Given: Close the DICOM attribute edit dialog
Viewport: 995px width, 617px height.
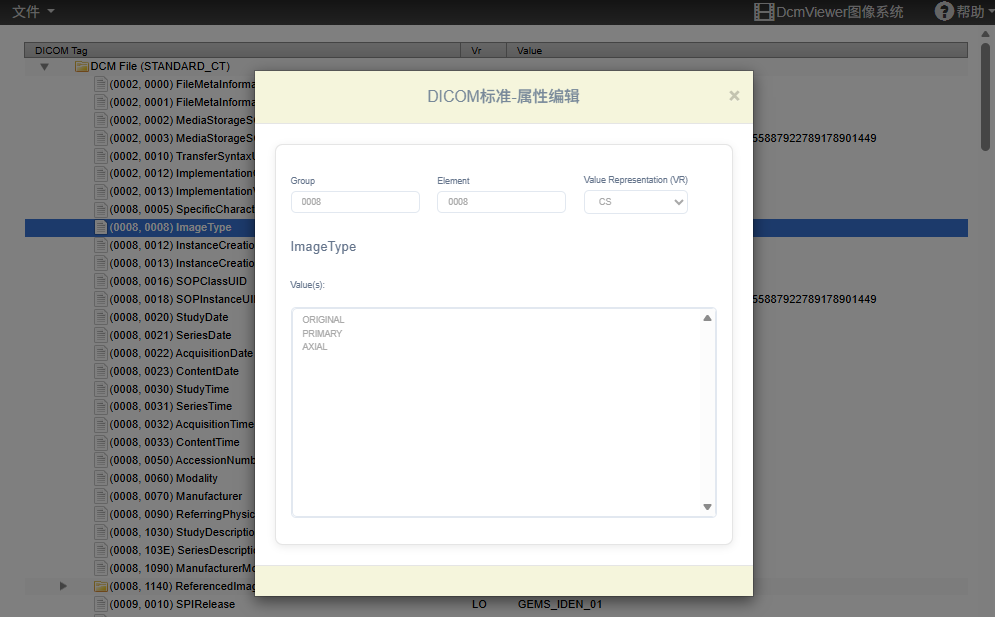Looking at the screenshot, I should tap(734, 96).
